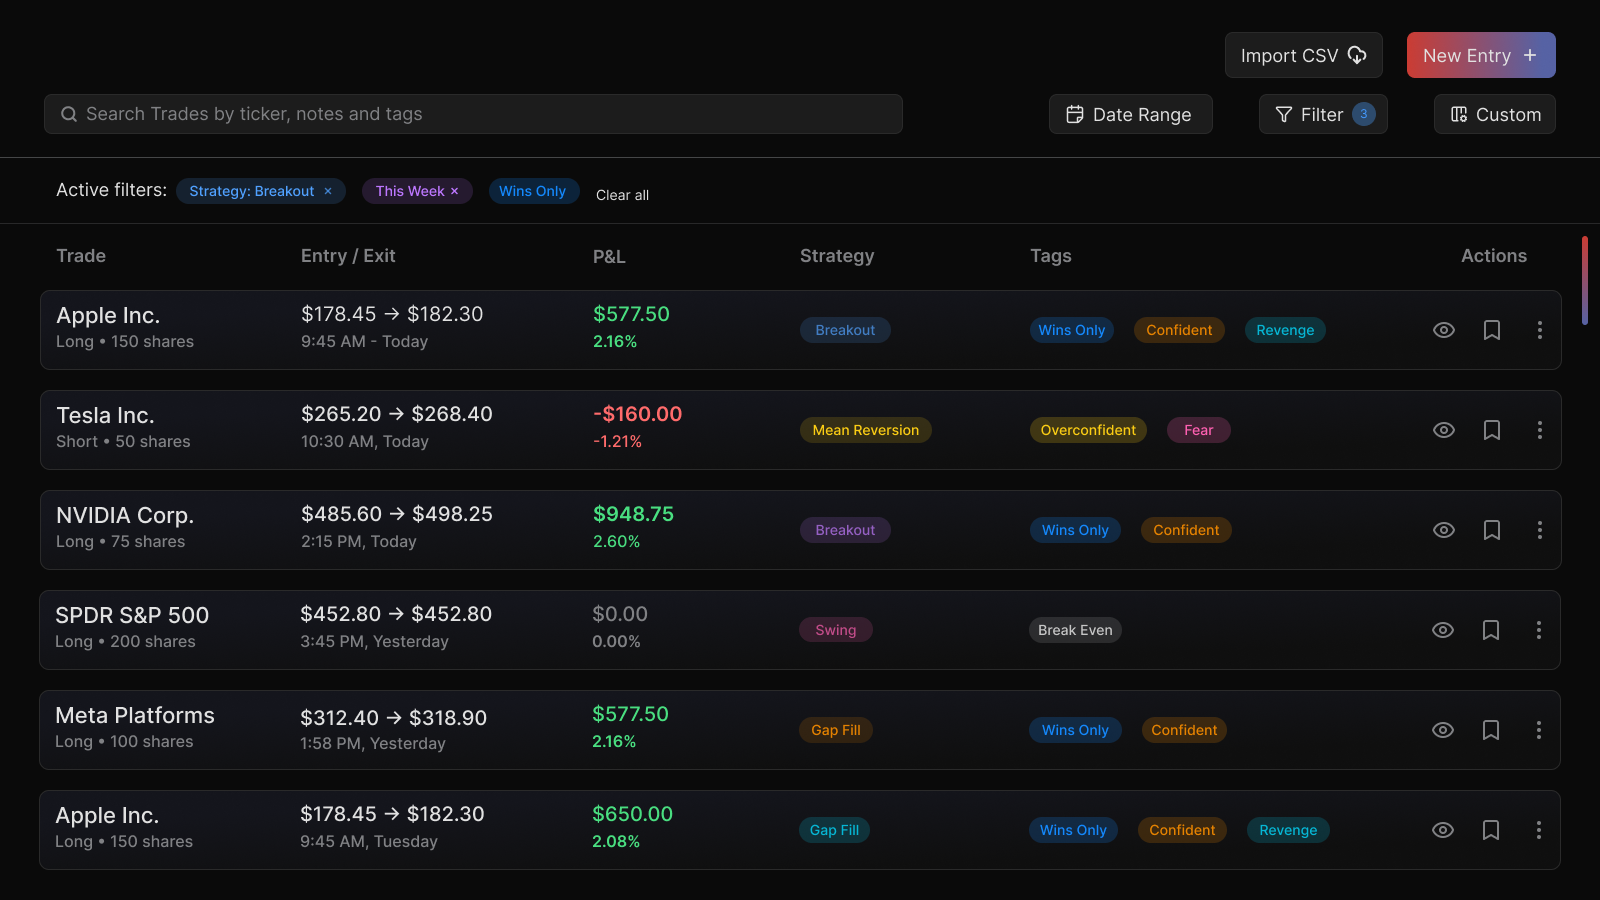Toggle the eye icon for Tesla Inc.
This screenshot has width=1600, height=900.
pyautogui.click(x=1443, y=430)
